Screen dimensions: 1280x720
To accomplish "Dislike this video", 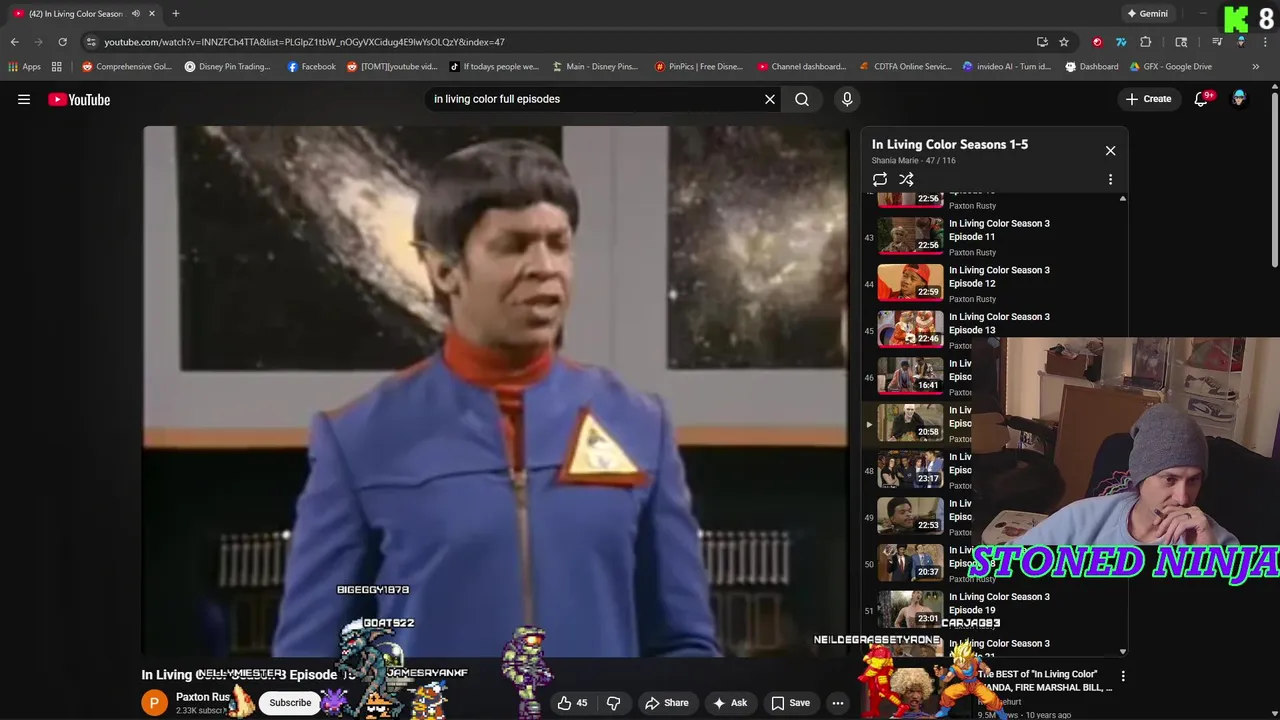I will tap(613, 703).
